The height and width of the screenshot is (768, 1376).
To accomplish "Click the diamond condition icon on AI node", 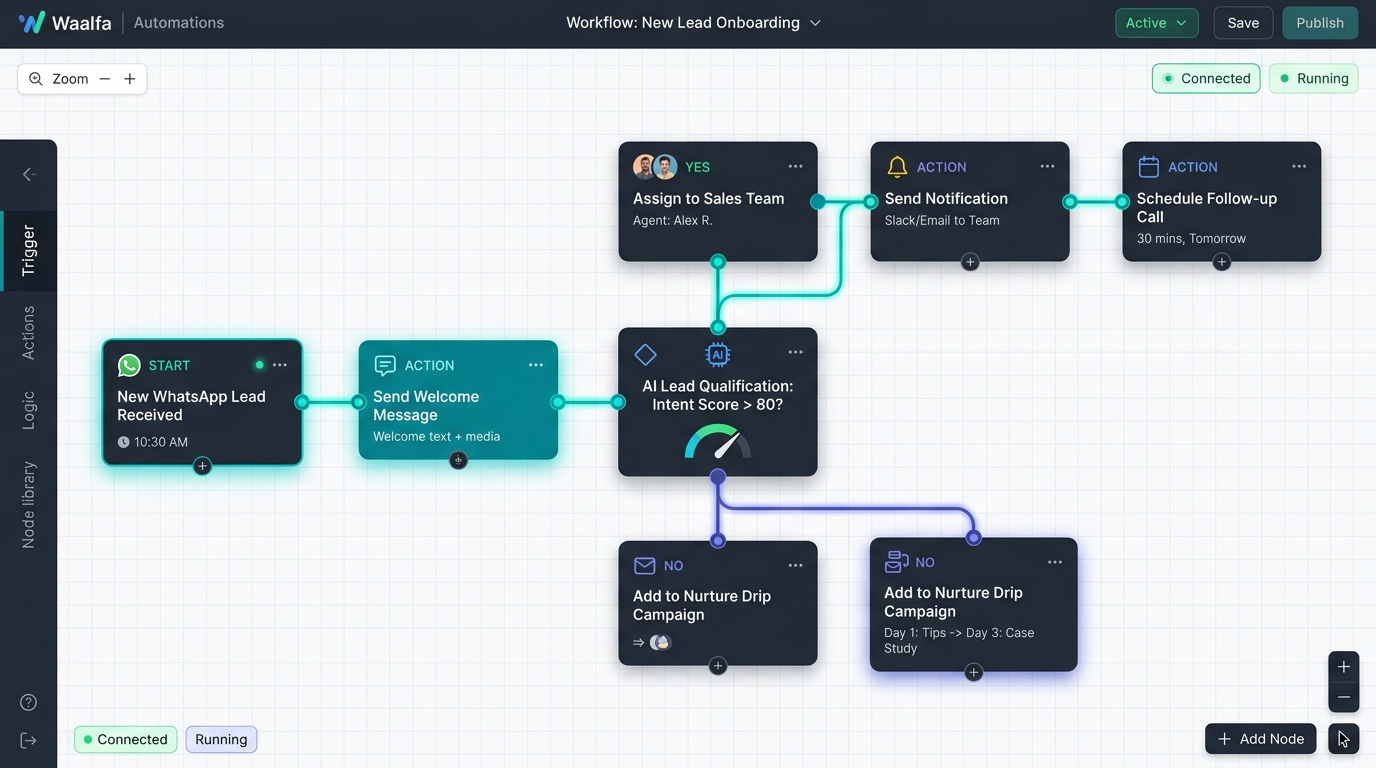I will click(645, 354).
